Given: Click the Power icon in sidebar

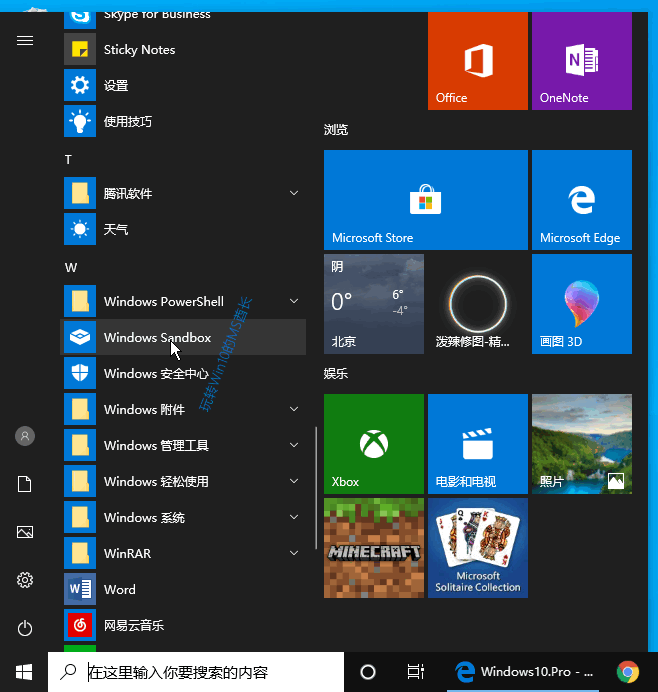Looking at the screenshot, I should coord(25,628).
